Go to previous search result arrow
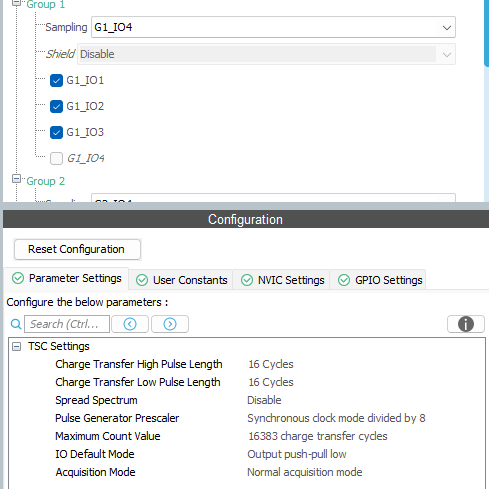 tap(130, 324)
